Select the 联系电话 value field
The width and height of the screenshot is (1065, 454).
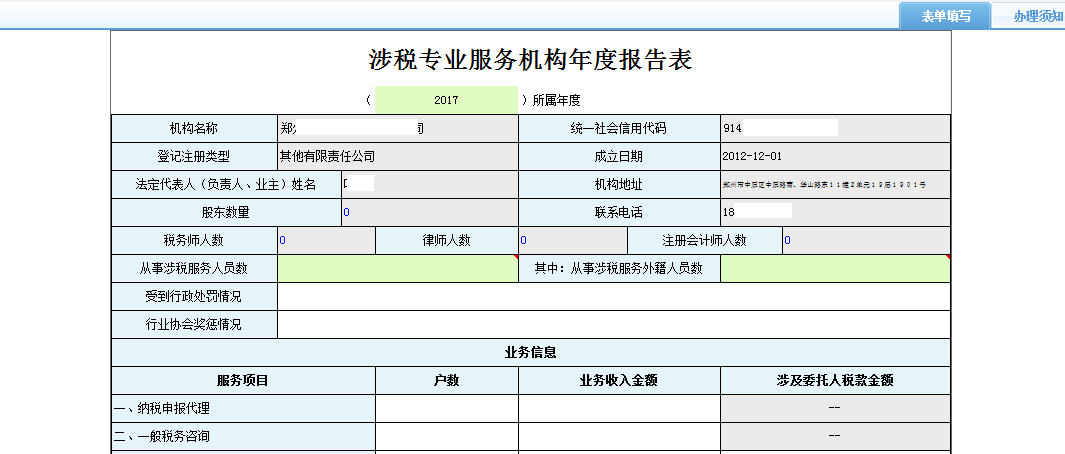[834, 213]
